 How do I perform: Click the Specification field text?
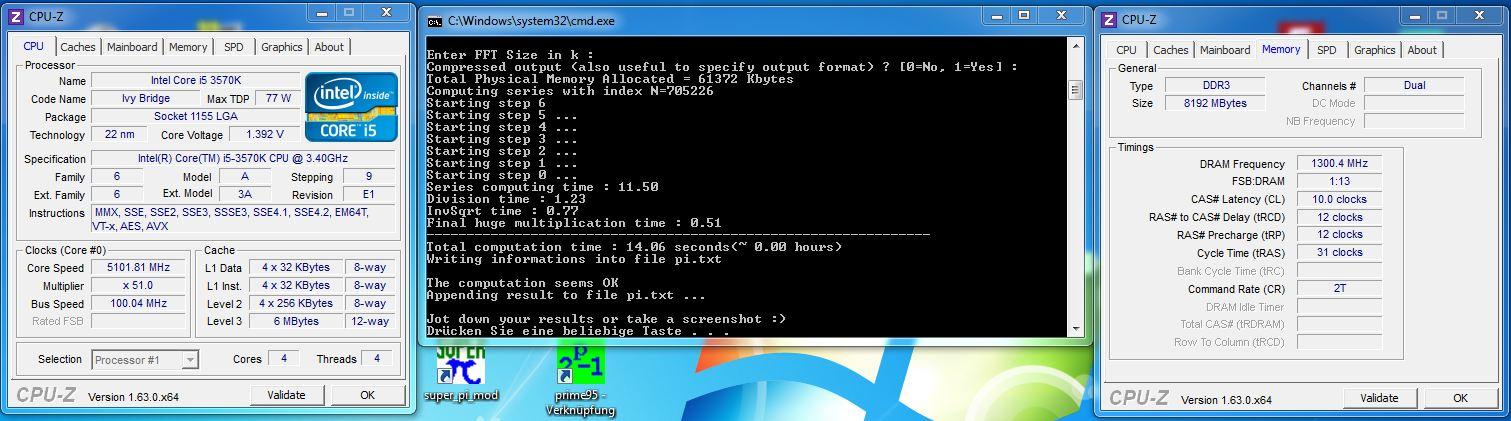click(x=243, y=158)
